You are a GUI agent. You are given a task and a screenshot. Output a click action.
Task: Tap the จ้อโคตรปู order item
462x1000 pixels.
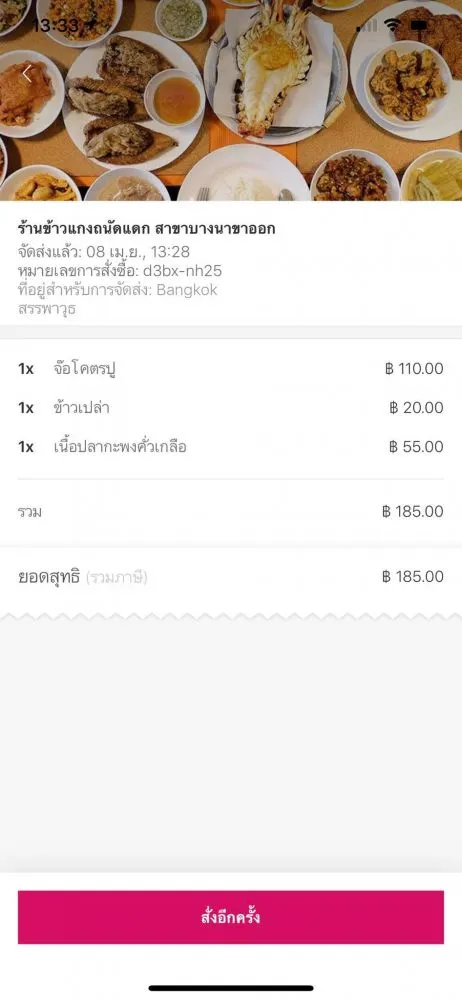85,369
